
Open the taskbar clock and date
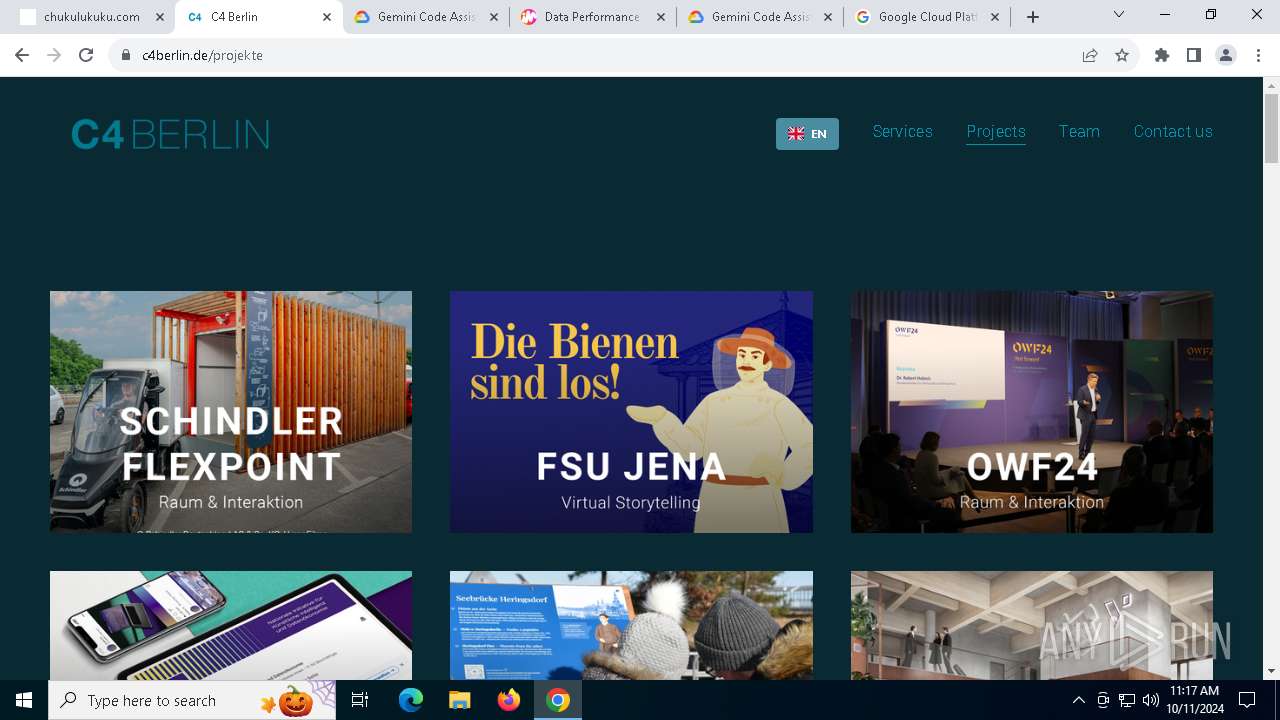[1194, 700]
